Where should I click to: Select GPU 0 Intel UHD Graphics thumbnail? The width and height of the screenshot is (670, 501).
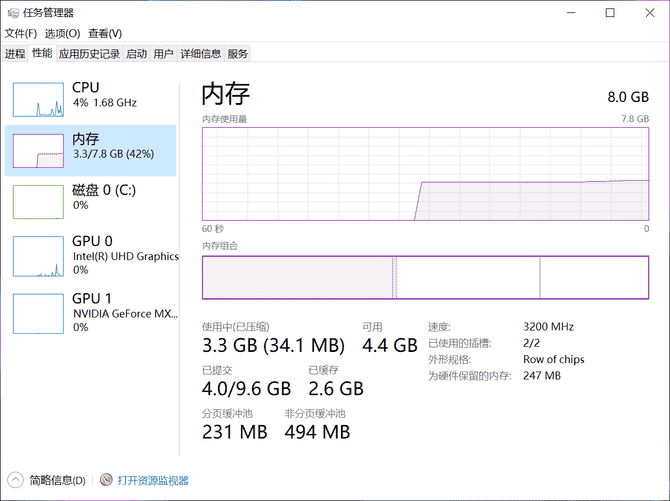[x=38, y=258]
